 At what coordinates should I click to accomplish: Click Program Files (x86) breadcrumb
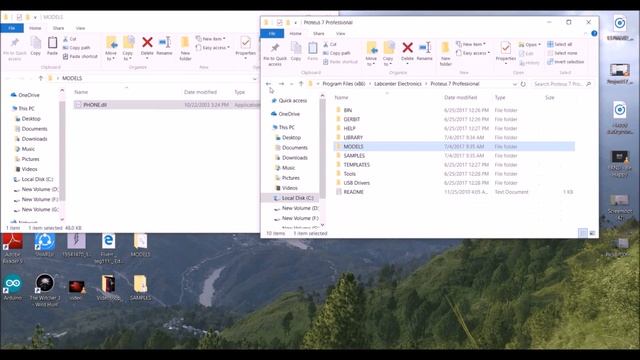344,84
